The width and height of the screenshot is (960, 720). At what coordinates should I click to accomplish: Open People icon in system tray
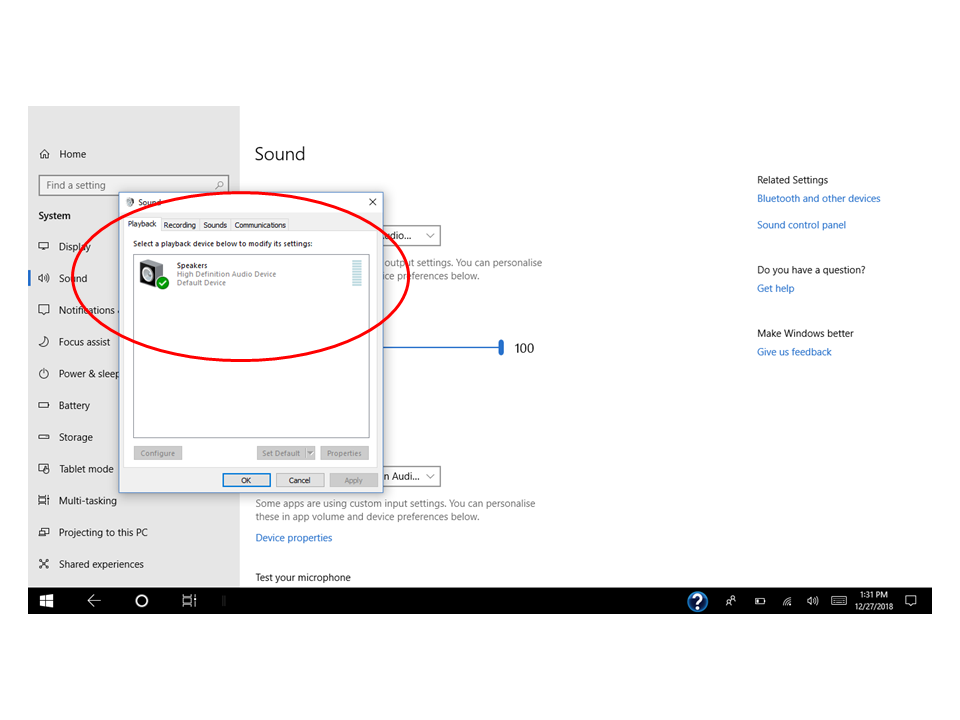[x=730, y=601]
